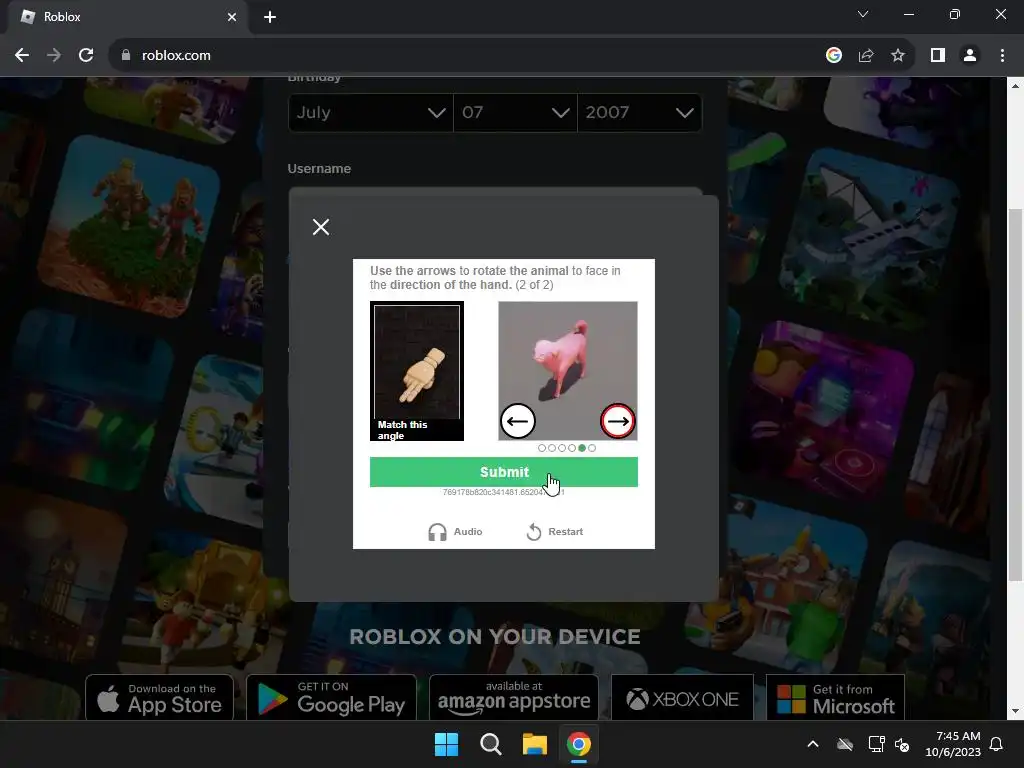
Task: Open the OneDrive cloud tray icon
Action: pyautogui.click(x=845, y=744)
